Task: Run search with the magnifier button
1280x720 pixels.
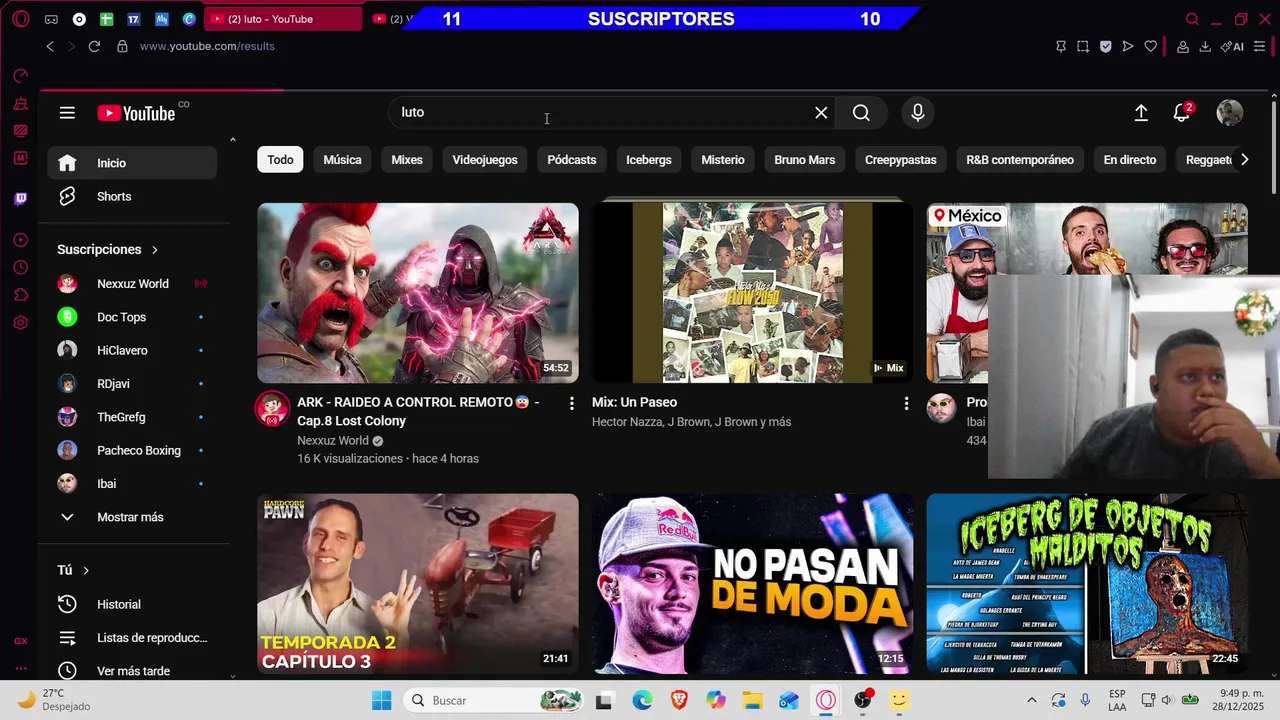Action: pos(861,113)
